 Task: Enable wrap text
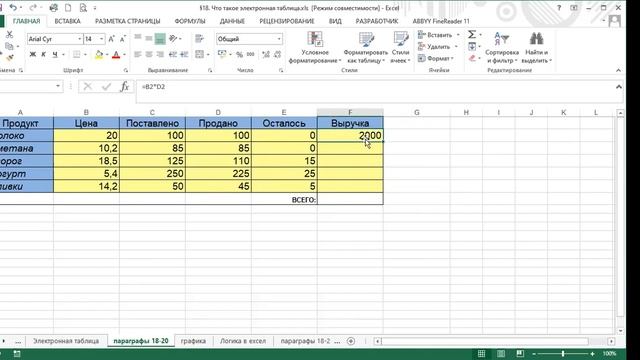coord(199,38)
